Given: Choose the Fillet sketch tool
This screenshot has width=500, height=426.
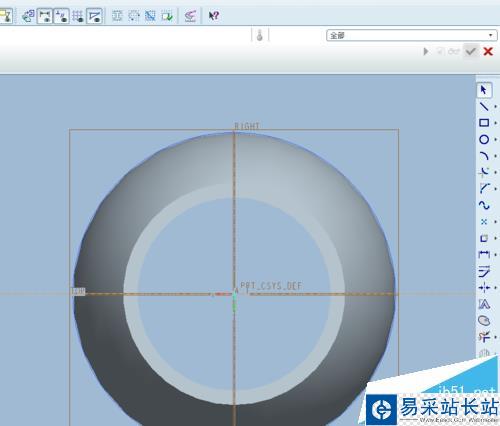Looking at the screenshot, I should 484,172.
